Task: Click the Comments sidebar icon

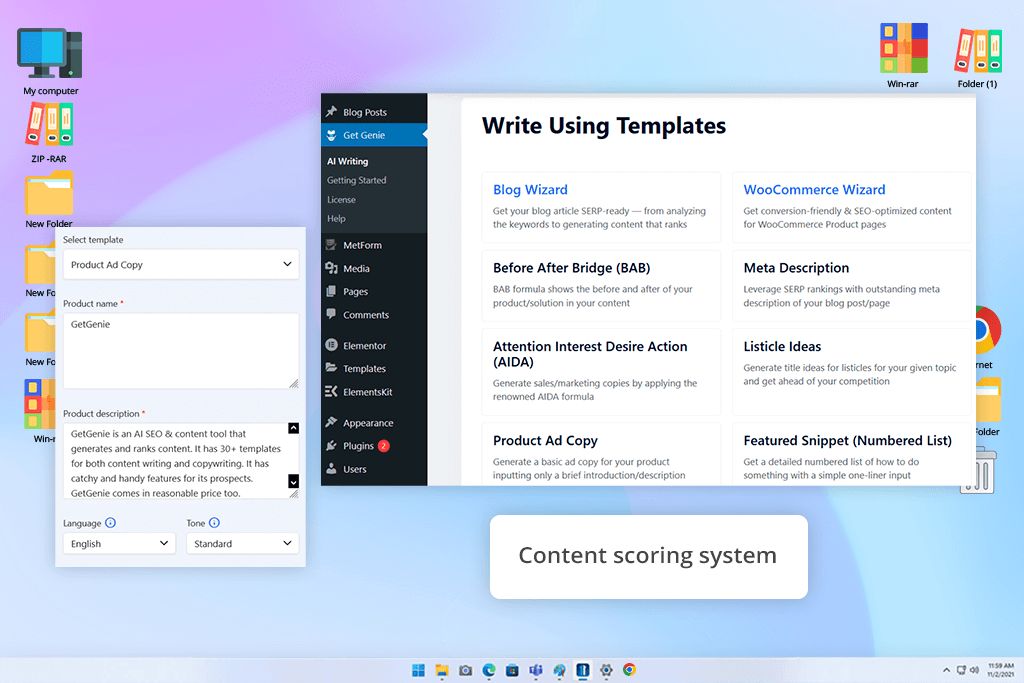Action: pos(332,314)
